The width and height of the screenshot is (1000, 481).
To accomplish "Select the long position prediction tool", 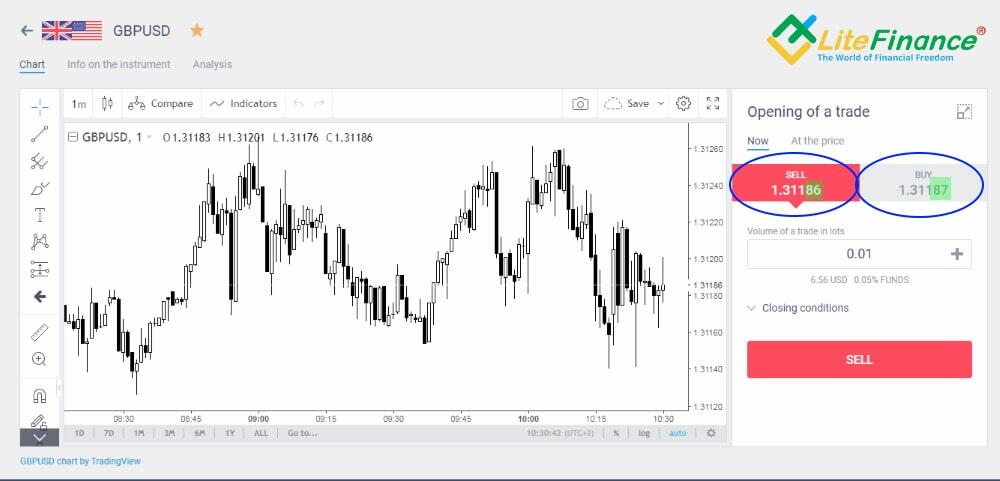I will (40, 269).
